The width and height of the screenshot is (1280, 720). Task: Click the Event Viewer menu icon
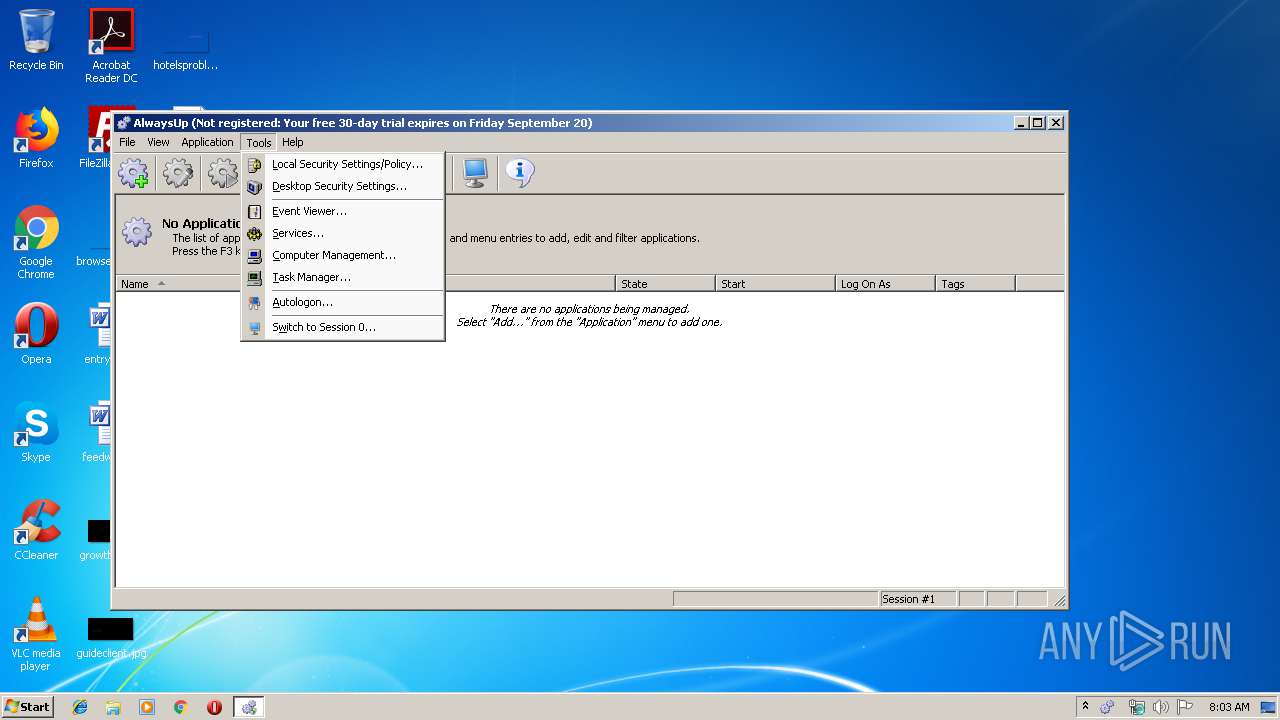tap(255, 211)
